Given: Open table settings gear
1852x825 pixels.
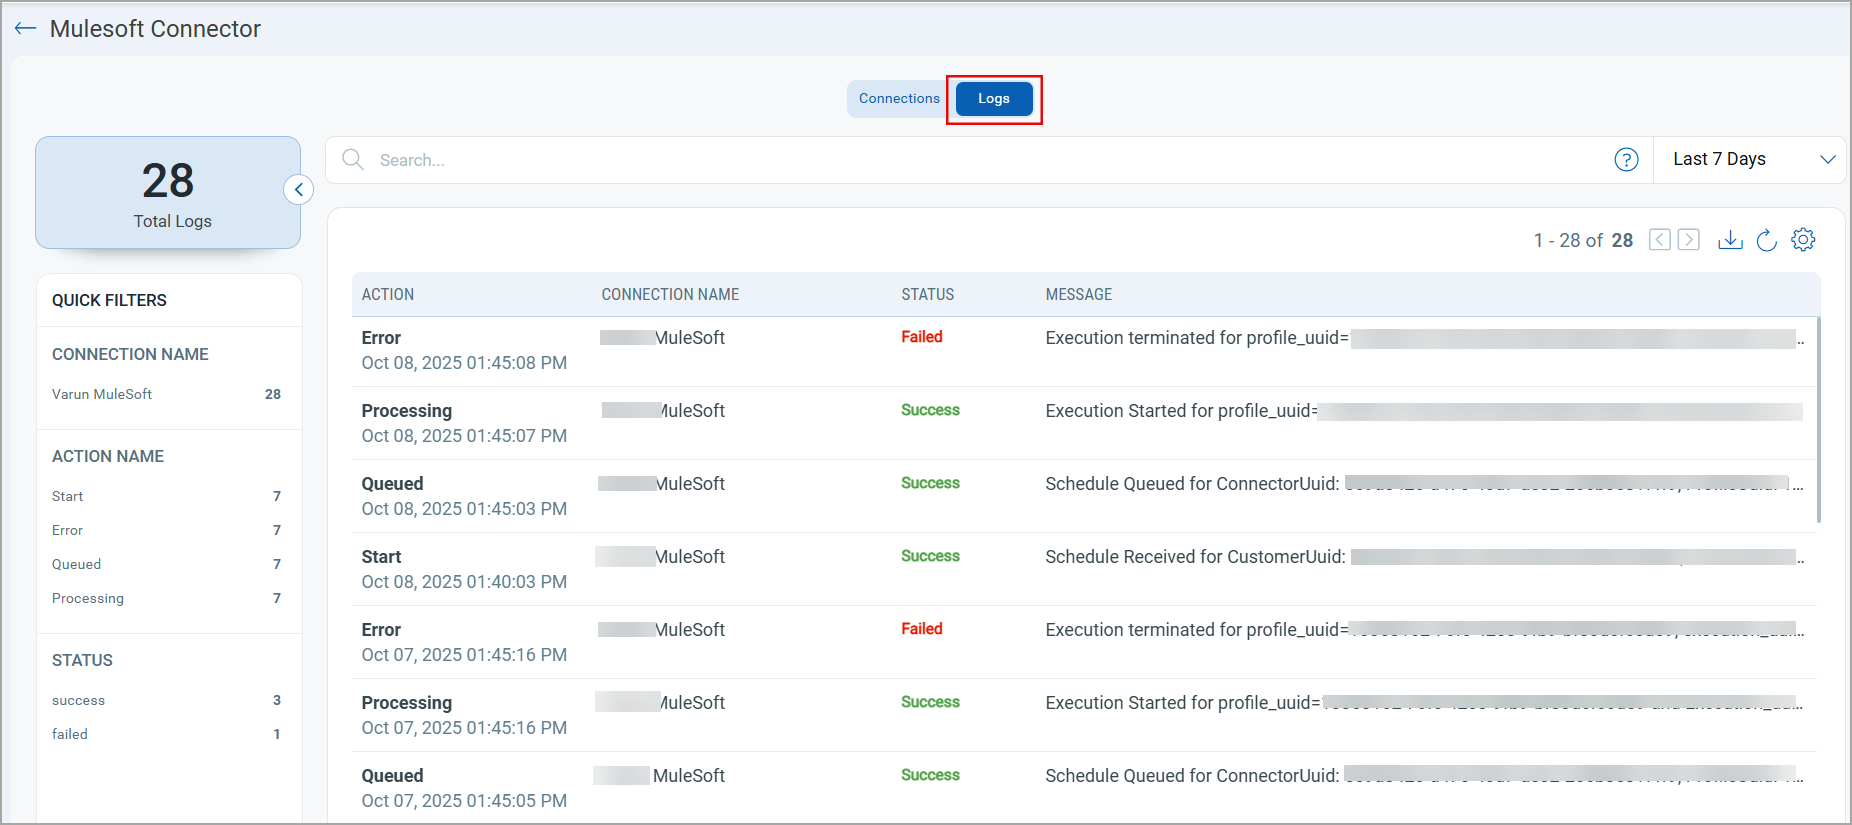Looking at the screenshot, I should (x=1803, y=240).
